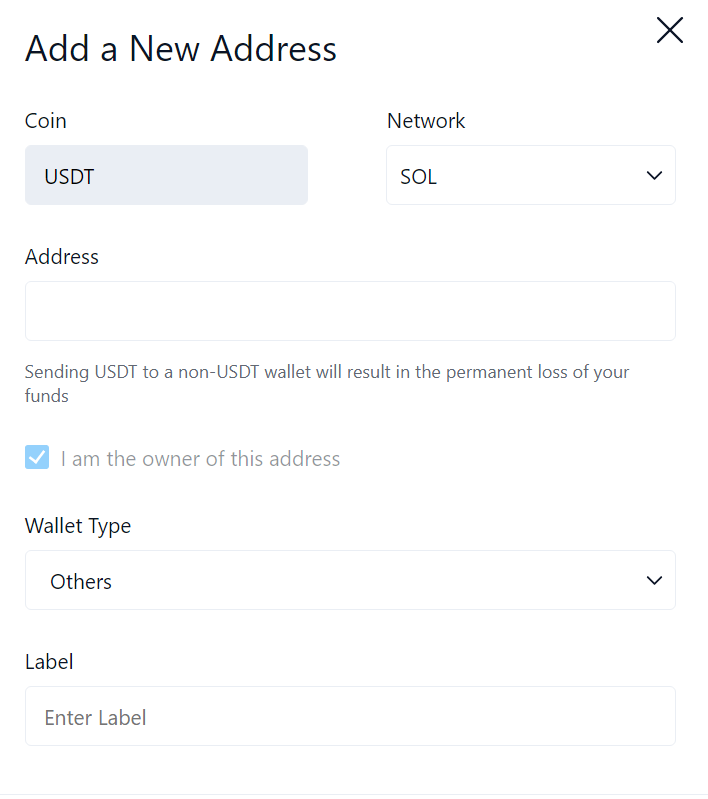The width and height of the screenshot is (708, 799).
Task: Click the Wallet Type chevron arrow
Action: tap(654, 581)
